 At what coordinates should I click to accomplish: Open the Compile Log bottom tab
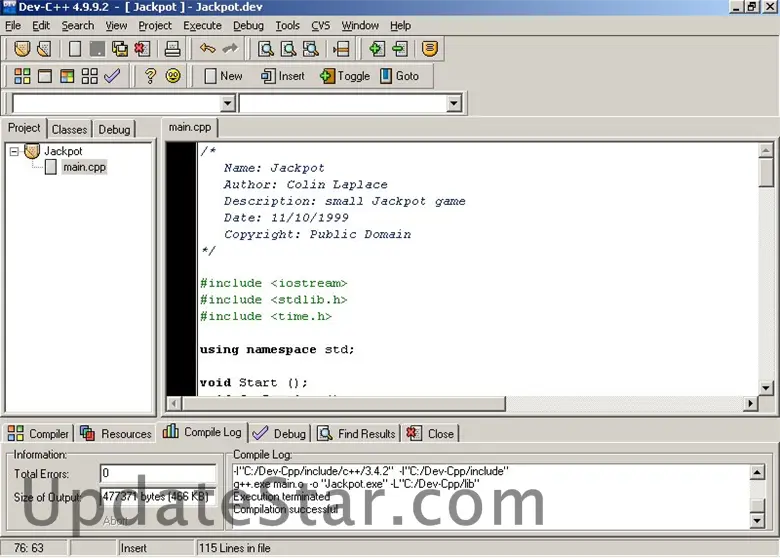pos(202,432)
